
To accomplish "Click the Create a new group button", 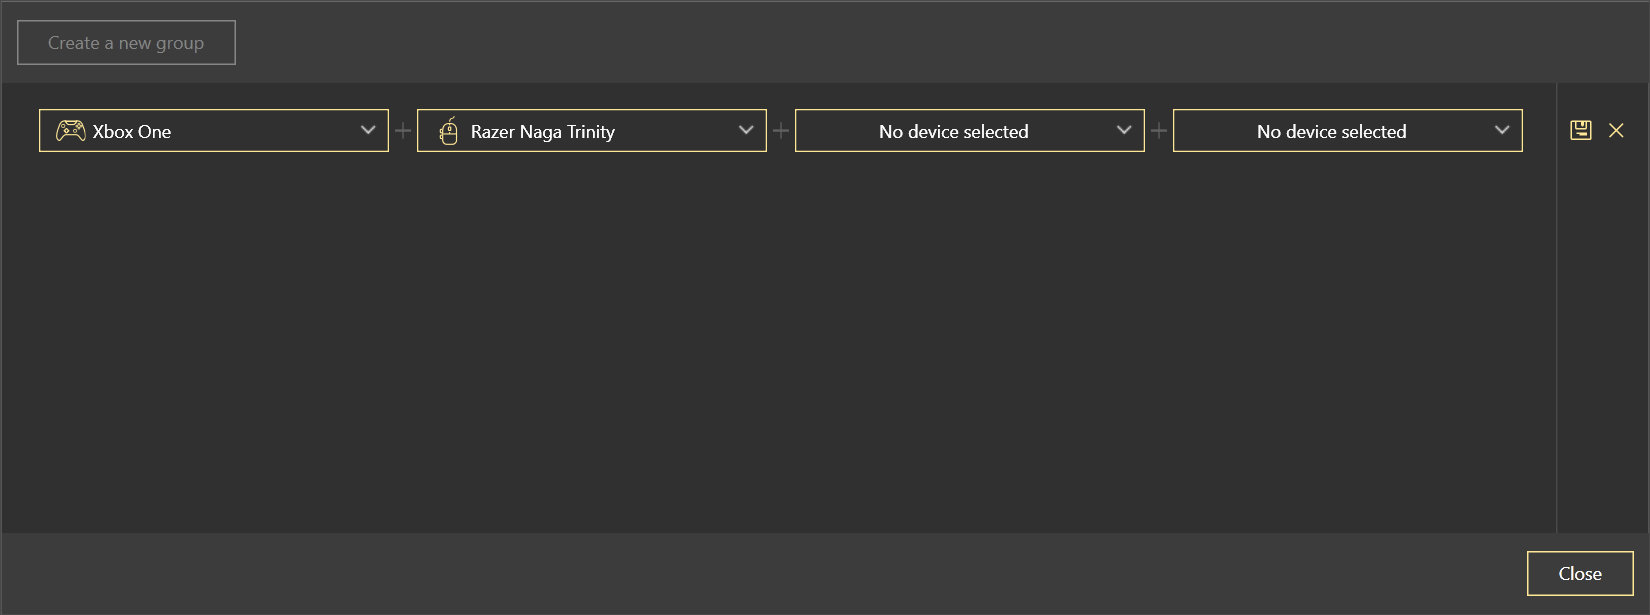I will 126,43.
